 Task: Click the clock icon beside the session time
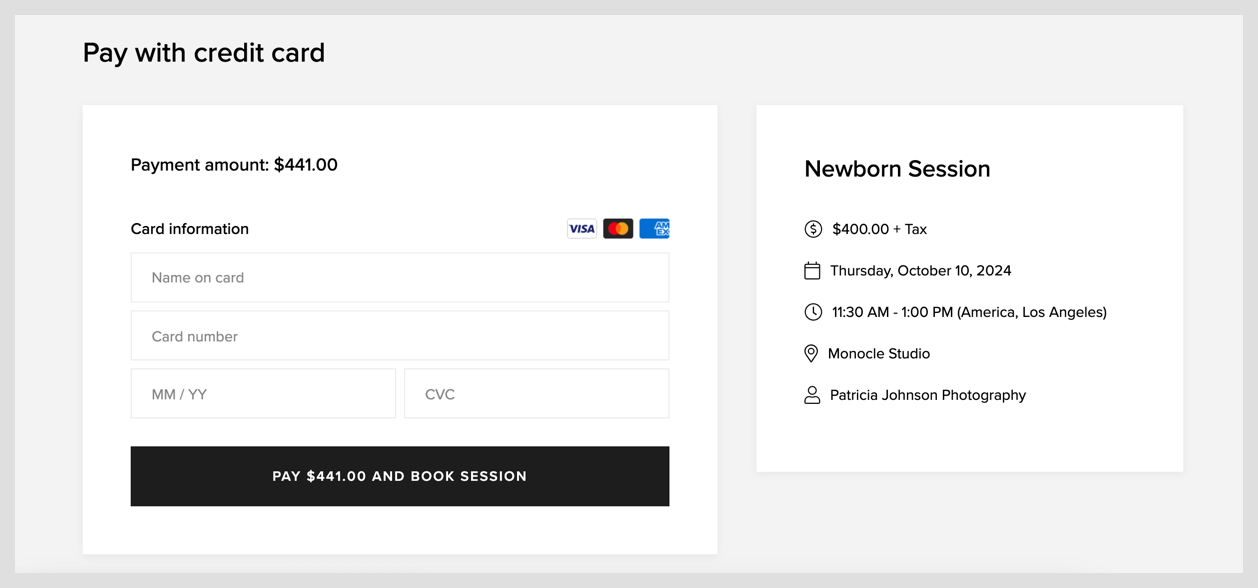pos(812,311)
